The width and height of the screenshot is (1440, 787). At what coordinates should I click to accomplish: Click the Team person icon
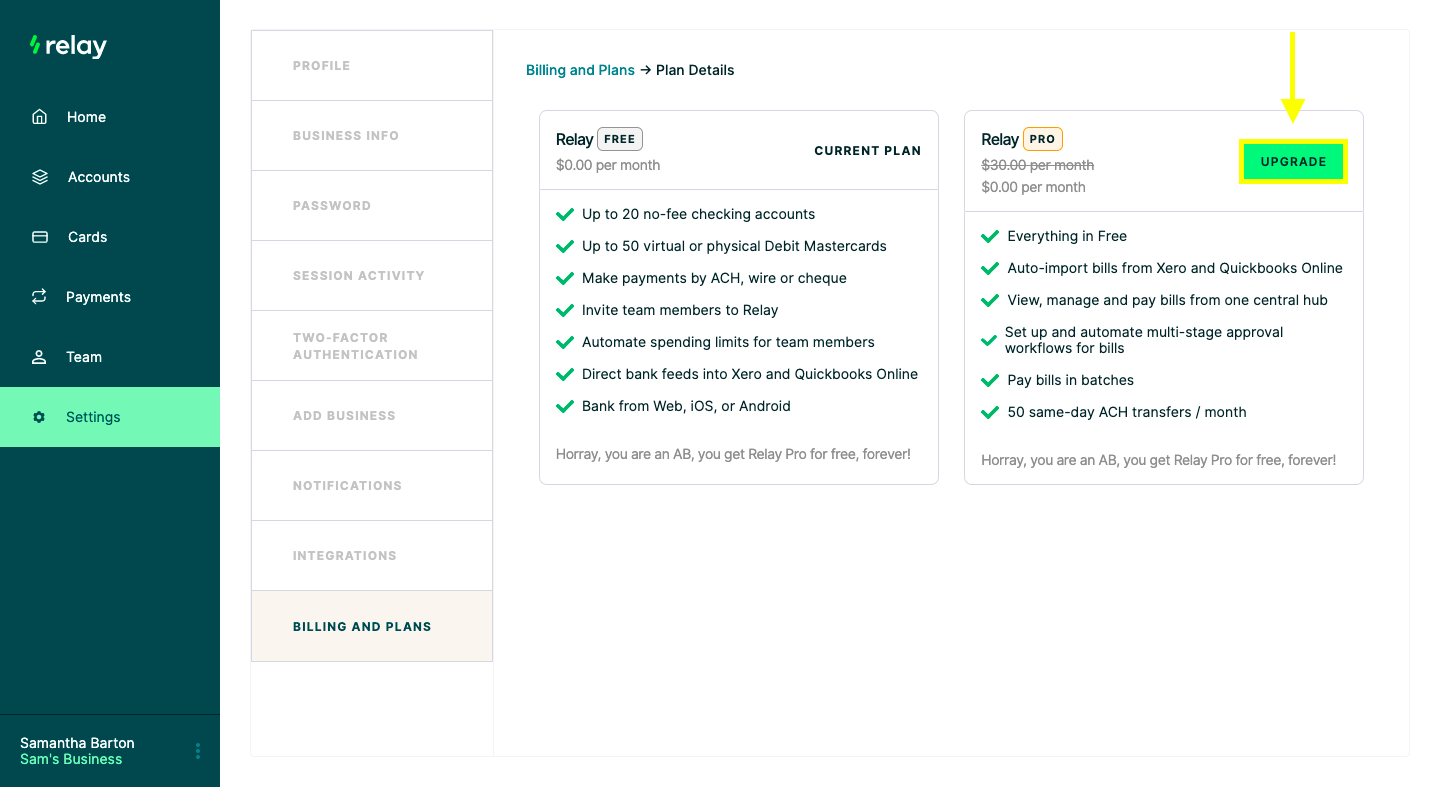pyautogui.click(x=39, y=357)
